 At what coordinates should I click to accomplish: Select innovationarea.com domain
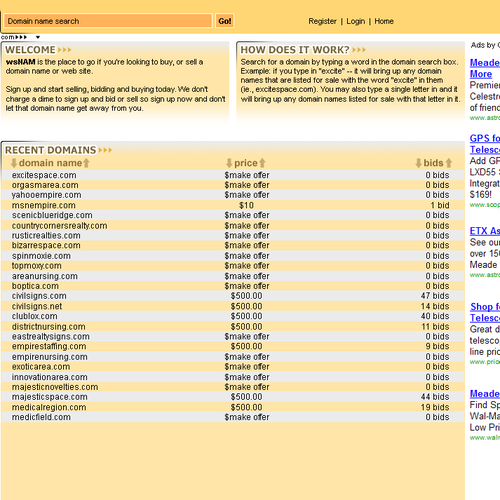(x=50, y=377)
